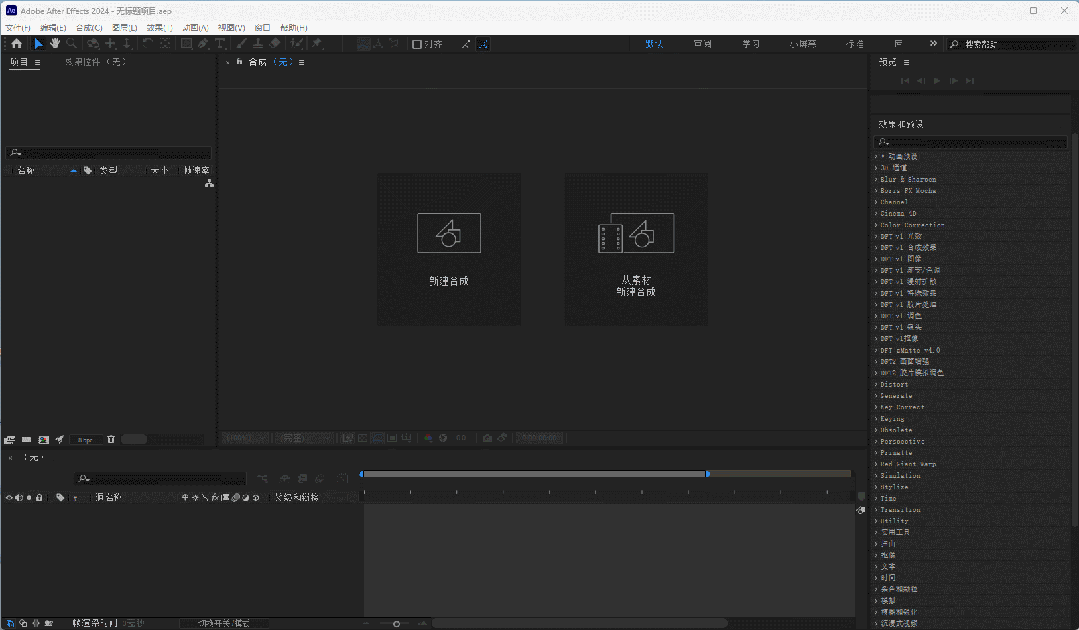The height and width of the screenshot is (630, 1079).
Task: Toggle the video eye column header
Action: tap(9, 497)
